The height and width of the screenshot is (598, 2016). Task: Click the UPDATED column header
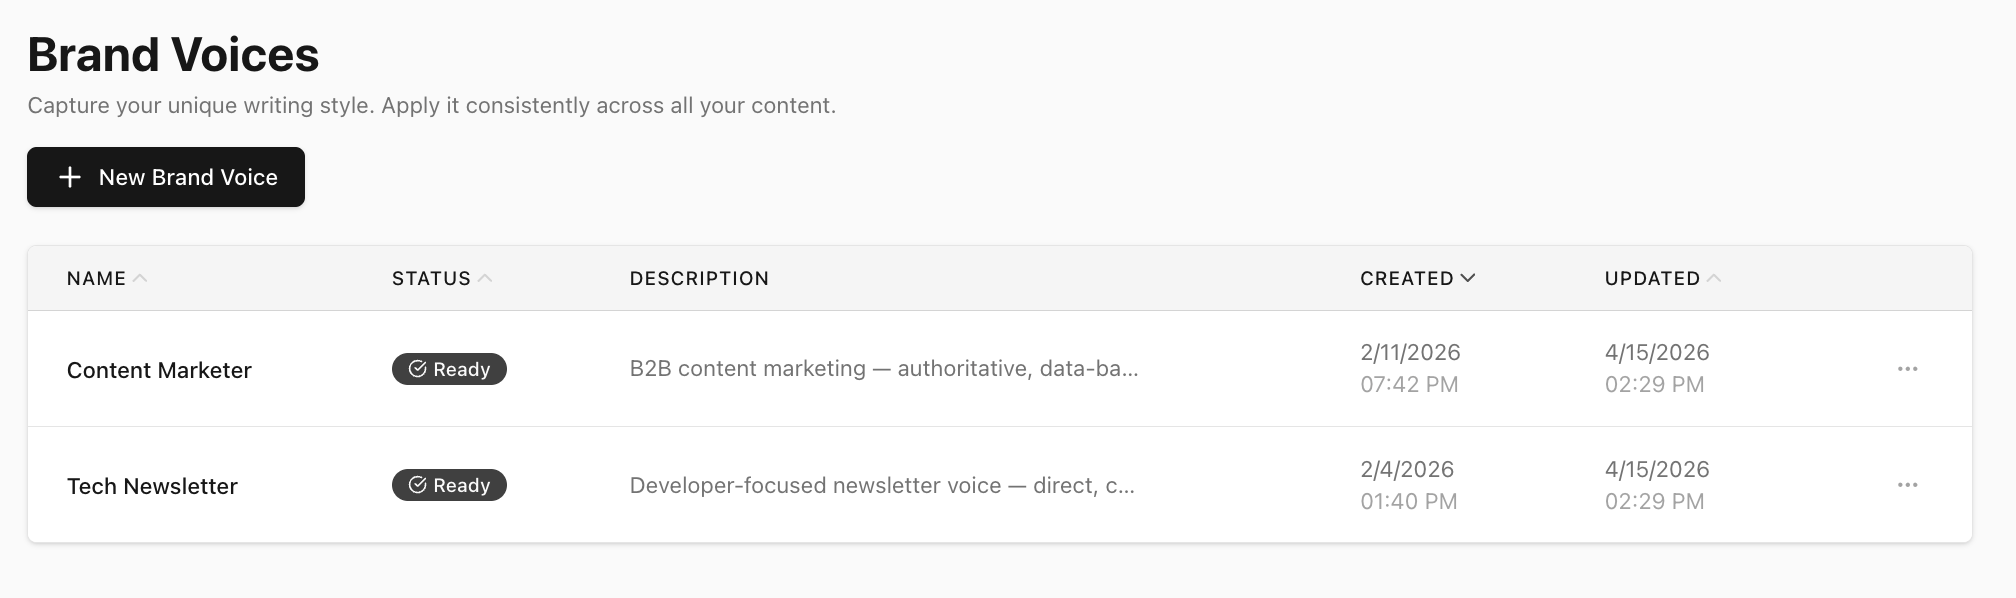pos(1652,277)
